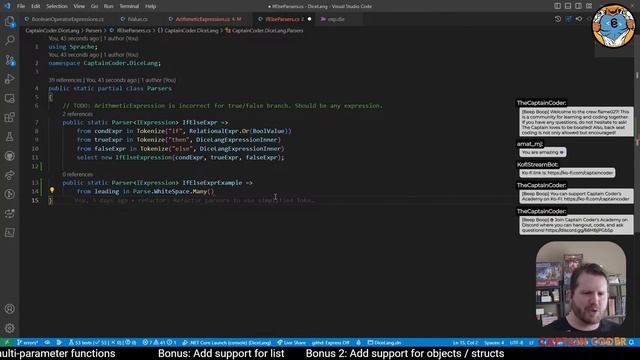Viewport: 640px width, 360px height.
Task: Click '2 references' code lens above IfElseExpr
Action: 78,114
